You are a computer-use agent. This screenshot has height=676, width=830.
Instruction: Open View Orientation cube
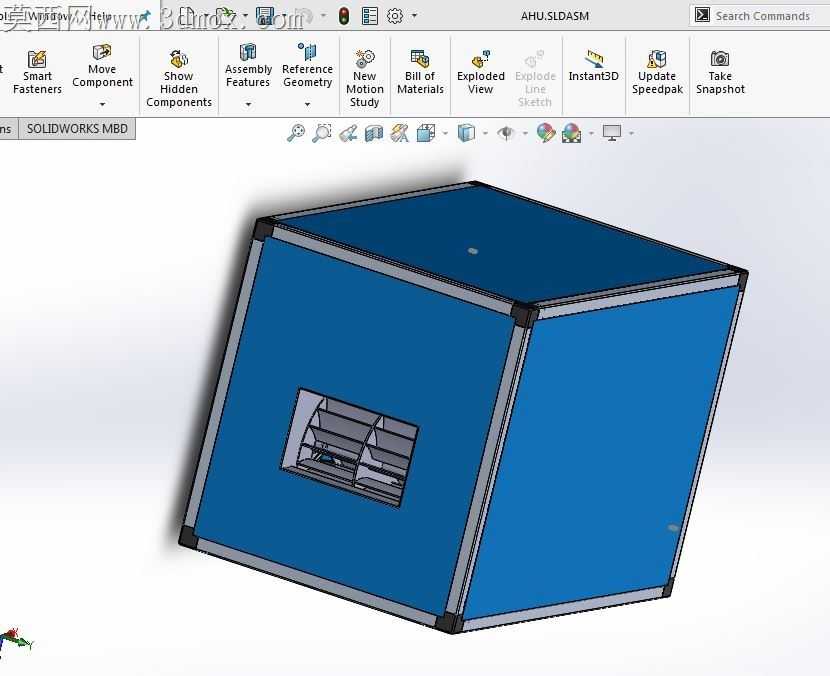click(426, 133)
